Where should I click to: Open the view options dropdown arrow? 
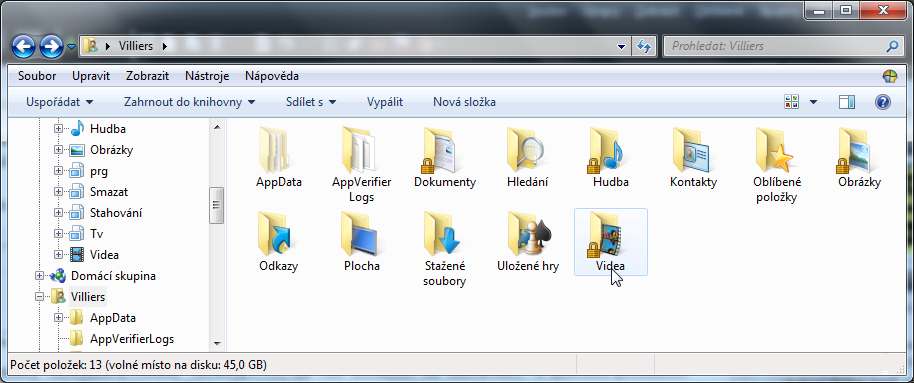(813, 102)
